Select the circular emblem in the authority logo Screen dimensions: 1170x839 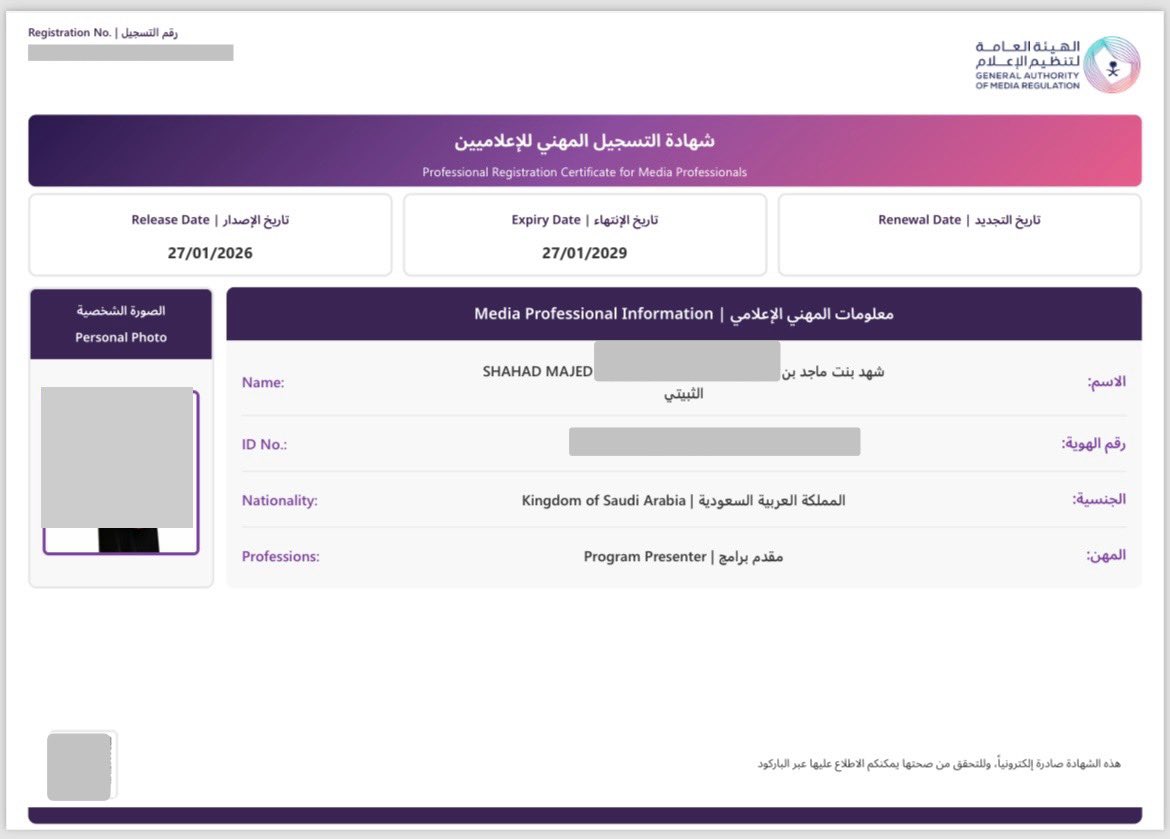pos(1113,63)
